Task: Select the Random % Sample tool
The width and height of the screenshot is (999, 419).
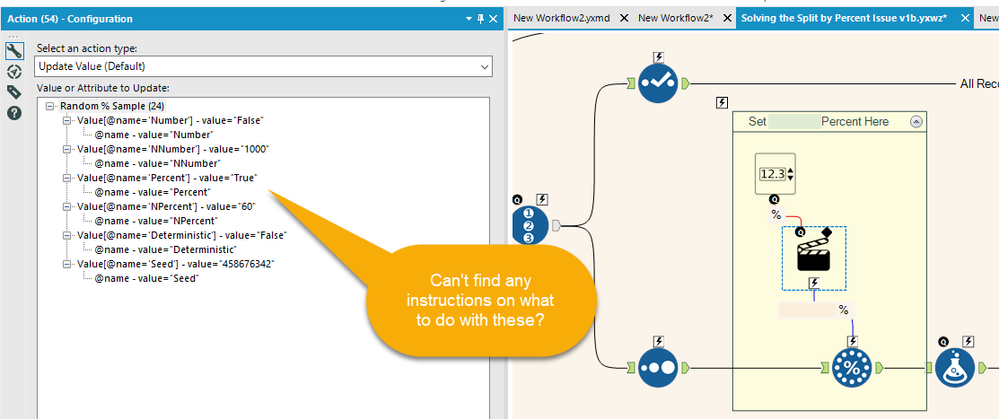Action: coord(852,368)
